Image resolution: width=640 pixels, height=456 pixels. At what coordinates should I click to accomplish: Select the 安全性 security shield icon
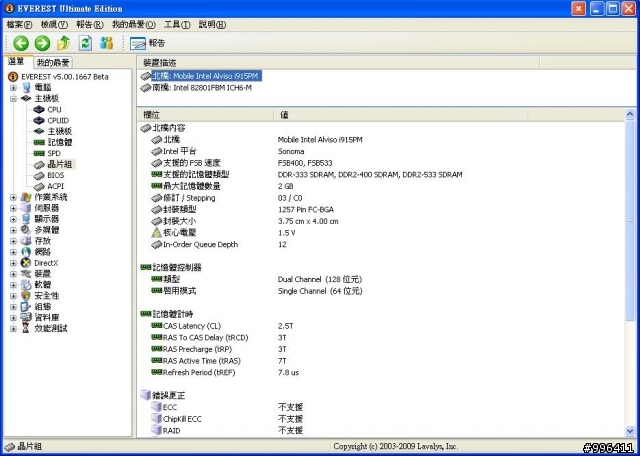tap(26, 296)
